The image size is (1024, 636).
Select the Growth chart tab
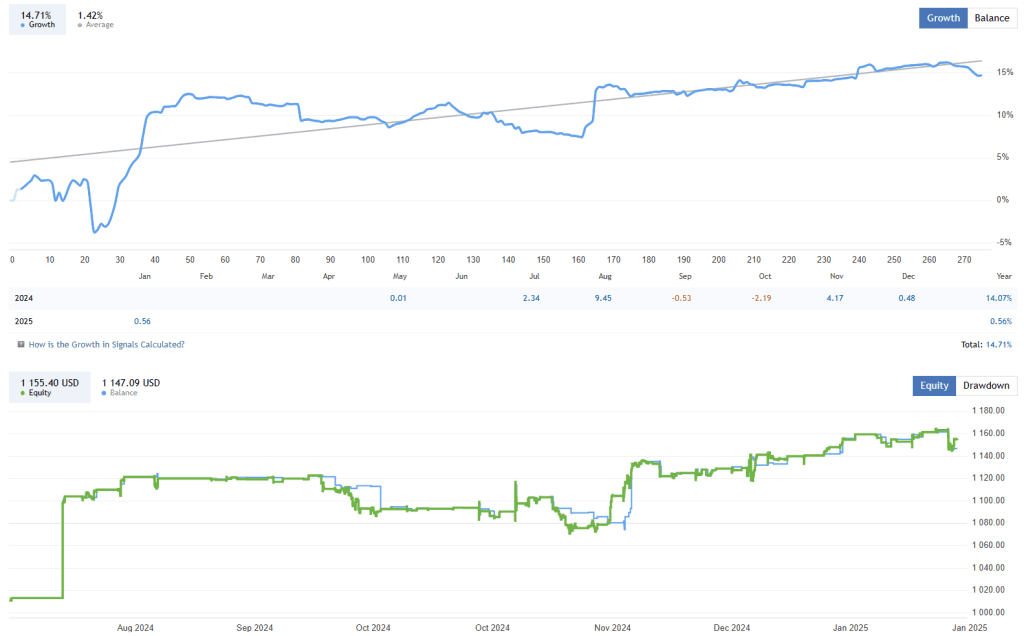(x=943, y=17)
